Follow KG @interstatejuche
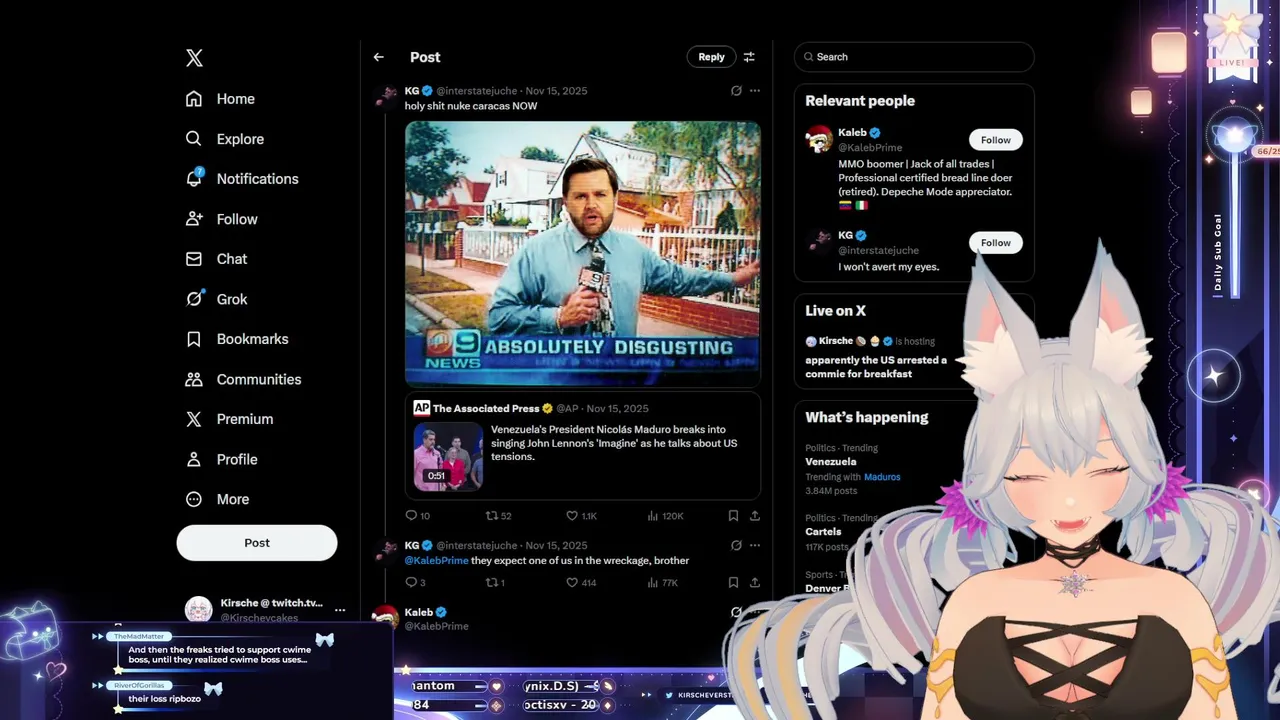The width and height of the screenshot is (1280, 720). [995, 243]
